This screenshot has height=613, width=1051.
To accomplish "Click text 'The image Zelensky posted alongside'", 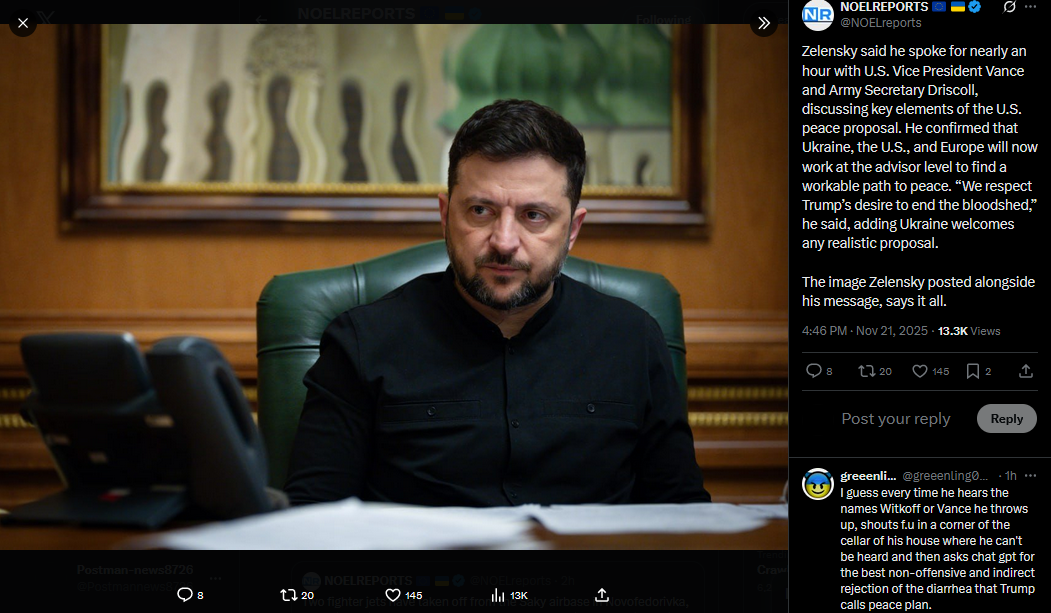I will tap(918, 282).
